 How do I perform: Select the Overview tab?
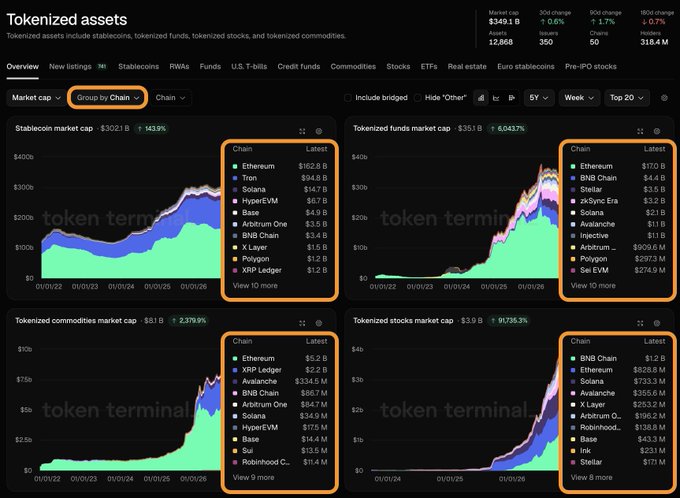click(x=23, y=67)
